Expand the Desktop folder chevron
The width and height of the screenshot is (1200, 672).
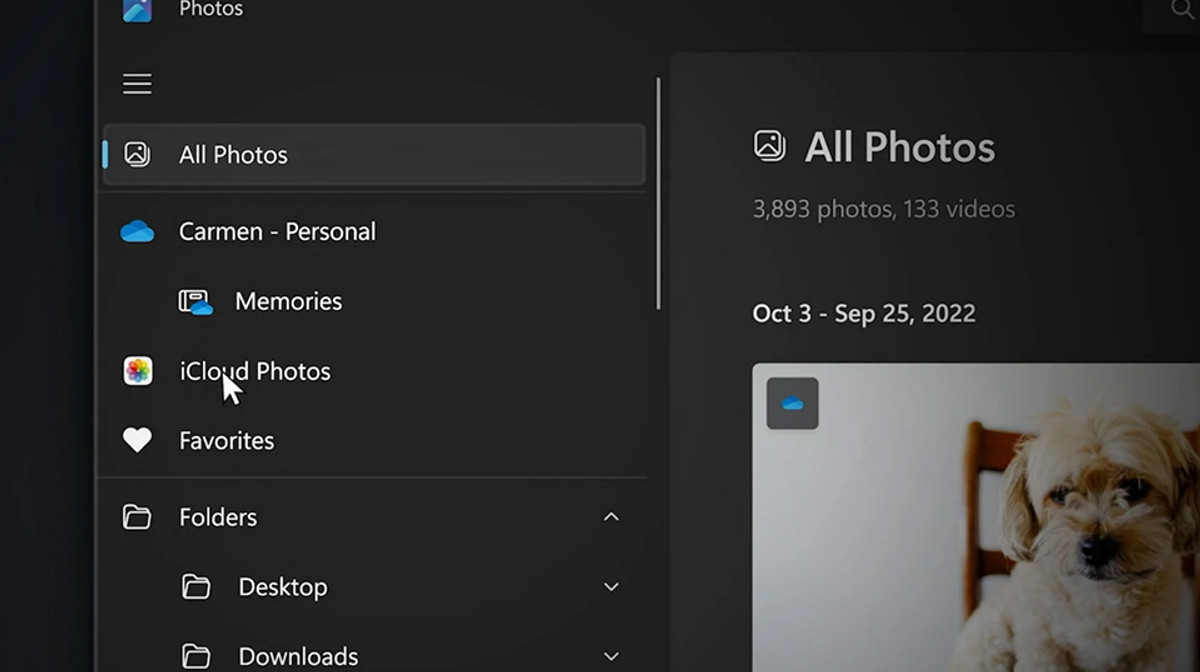(x=612, y=587)
